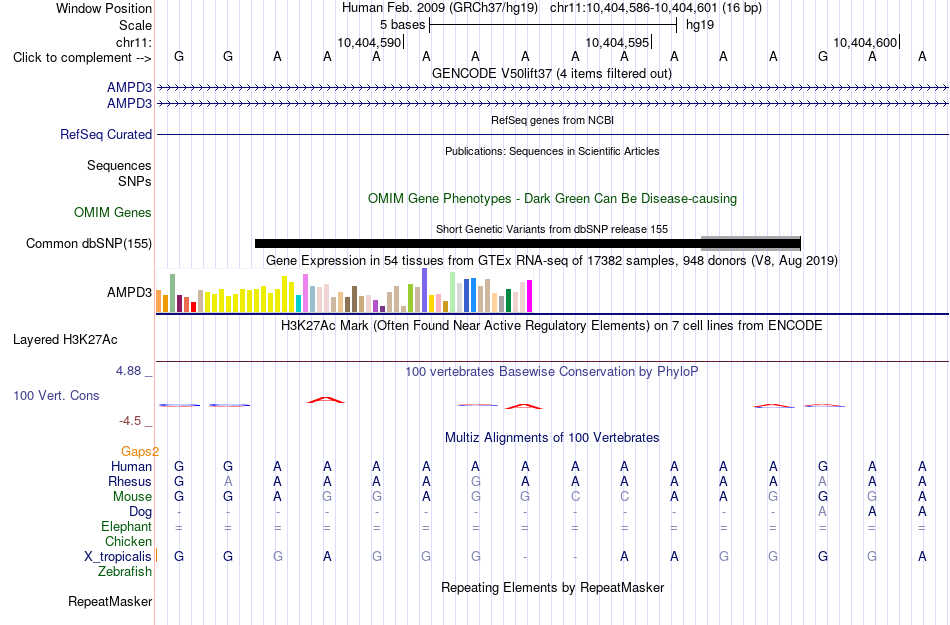This screenshot has width=950, height=625.
Task: Click the chr11:10,404,586-10,404,601 position text
Action: coord(634,8)
